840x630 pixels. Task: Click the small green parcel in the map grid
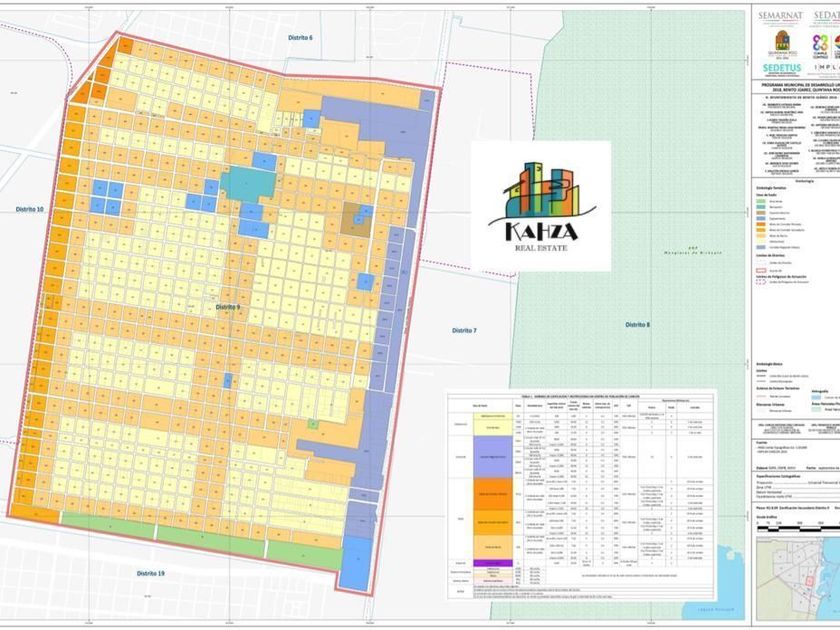click(313, 424)
